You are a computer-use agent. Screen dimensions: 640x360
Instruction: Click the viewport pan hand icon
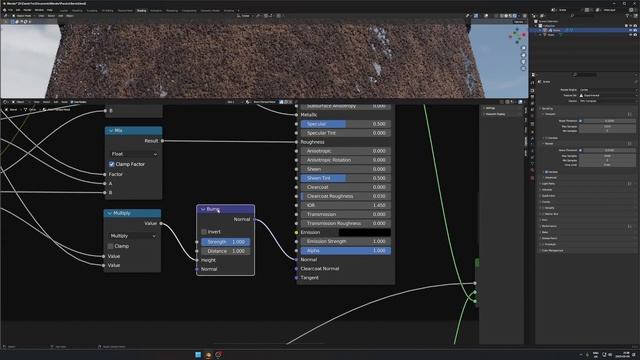(523, 55)
